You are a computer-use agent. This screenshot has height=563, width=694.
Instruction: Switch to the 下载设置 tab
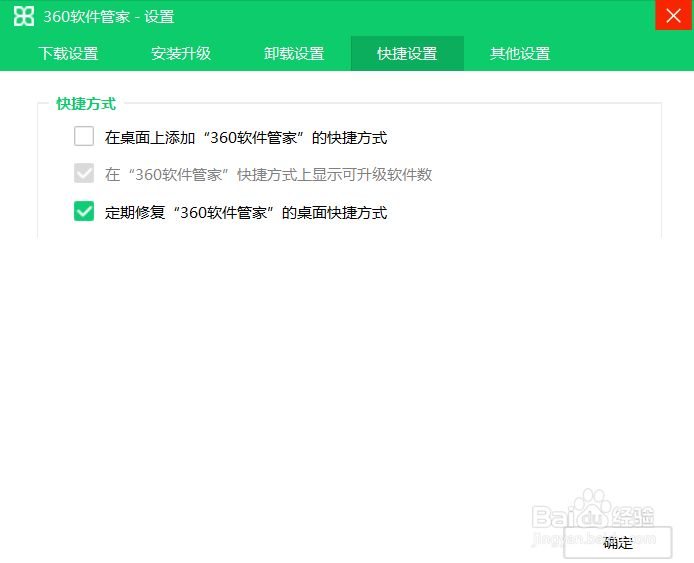[x=68, y=54]
